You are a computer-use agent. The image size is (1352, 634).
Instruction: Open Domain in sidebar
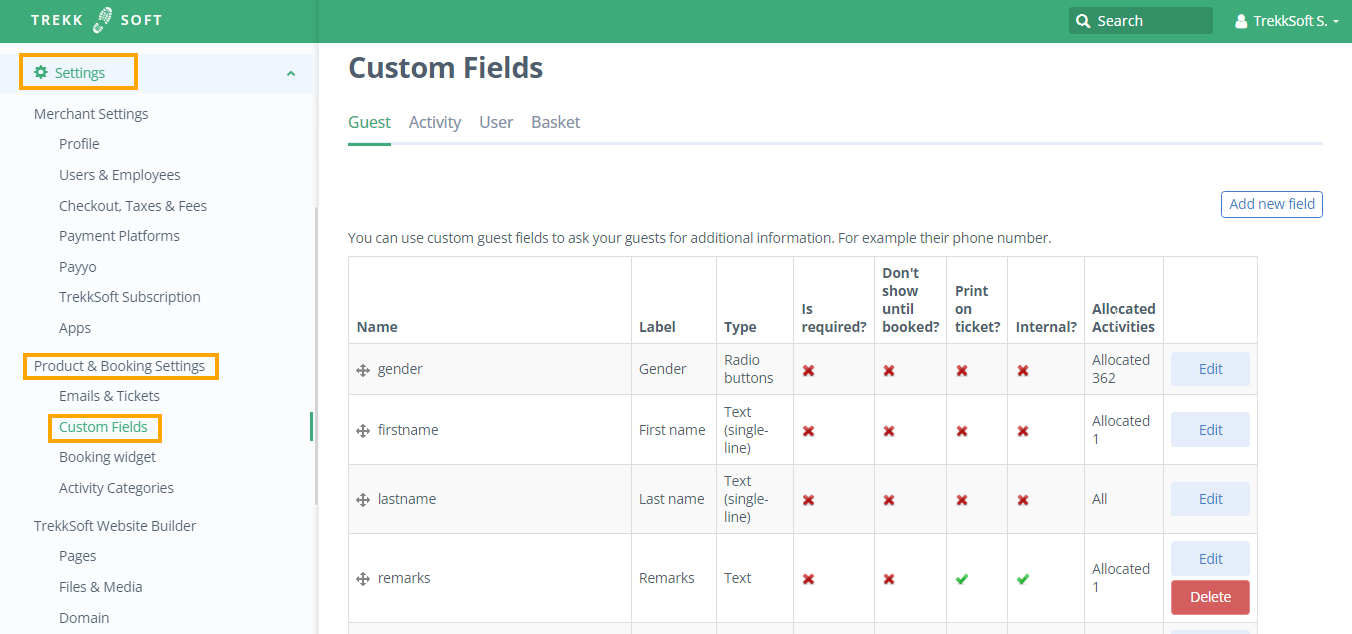pyautogui.click(x=84, y=618)
